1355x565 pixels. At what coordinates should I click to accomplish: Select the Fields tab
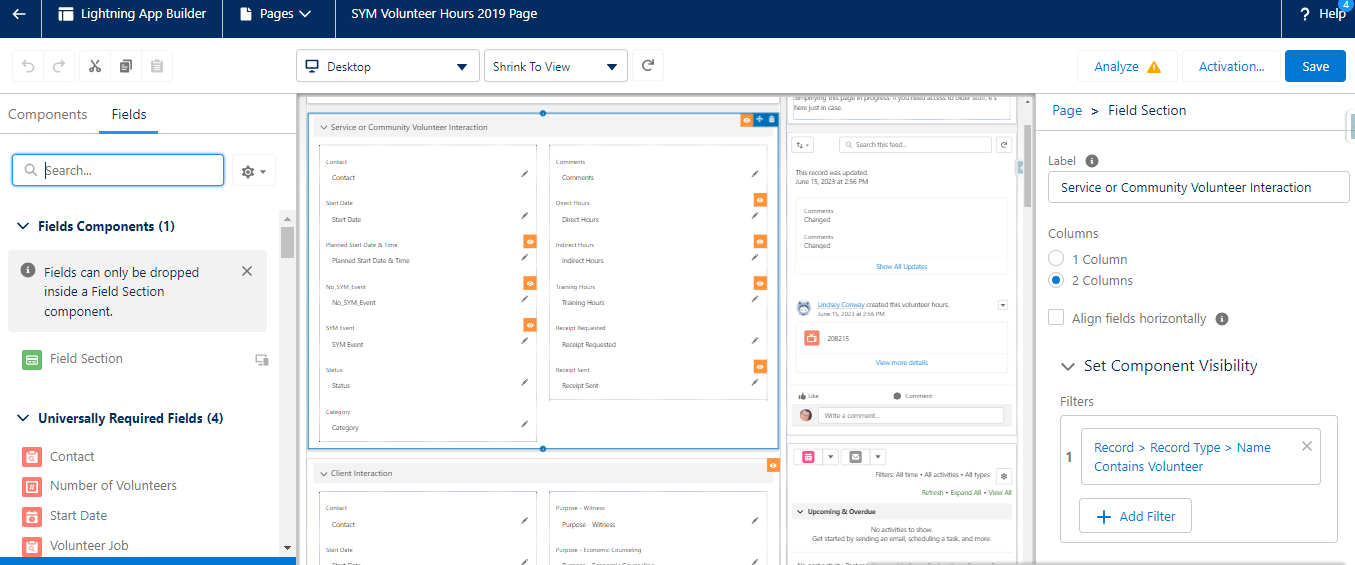(129, 114)
